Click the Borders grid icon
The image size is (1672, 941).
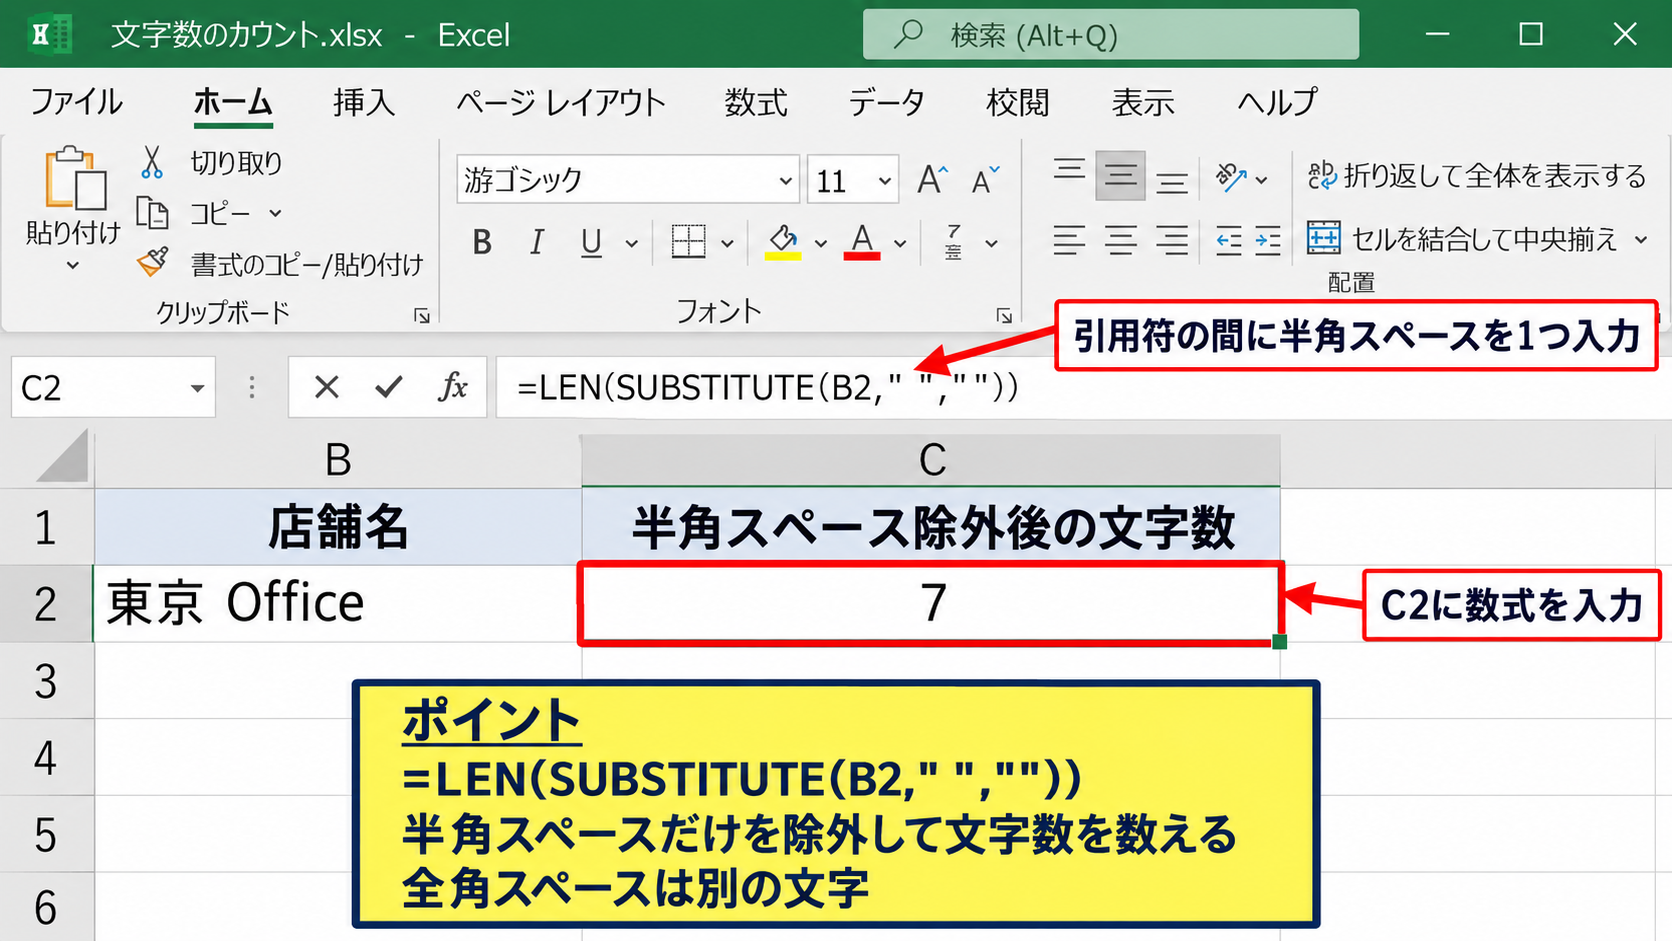tap(688, 241)
